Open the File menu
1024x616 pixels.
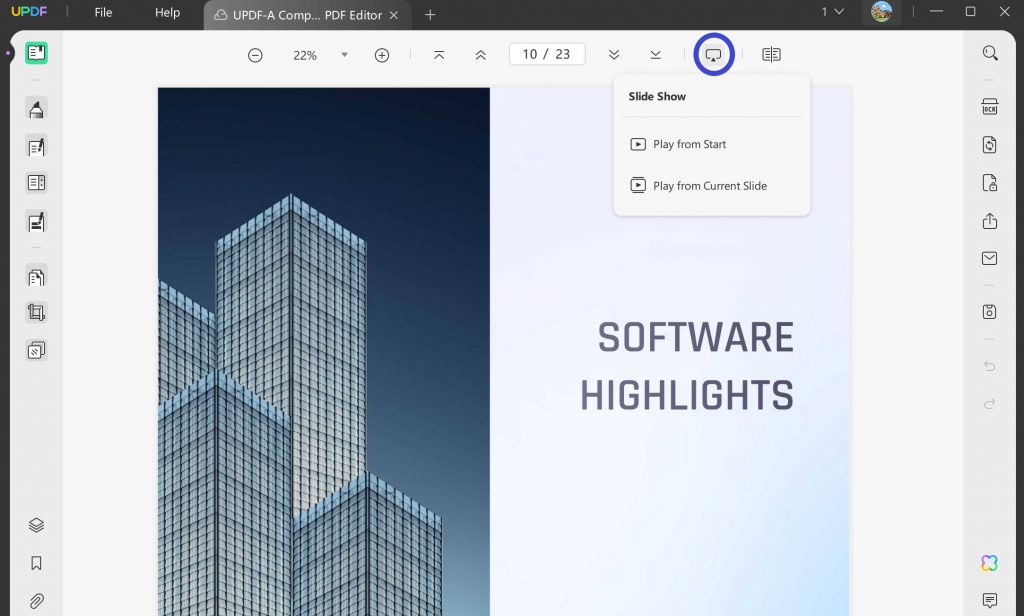(103, 13)
